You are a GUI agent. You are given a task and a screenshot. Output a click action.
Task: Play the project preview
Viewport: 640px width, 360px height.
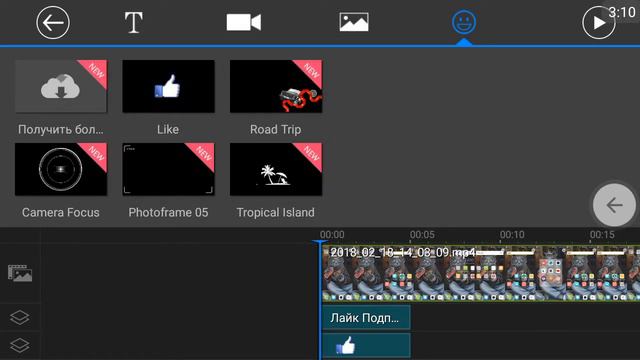(x=598, y=22)
